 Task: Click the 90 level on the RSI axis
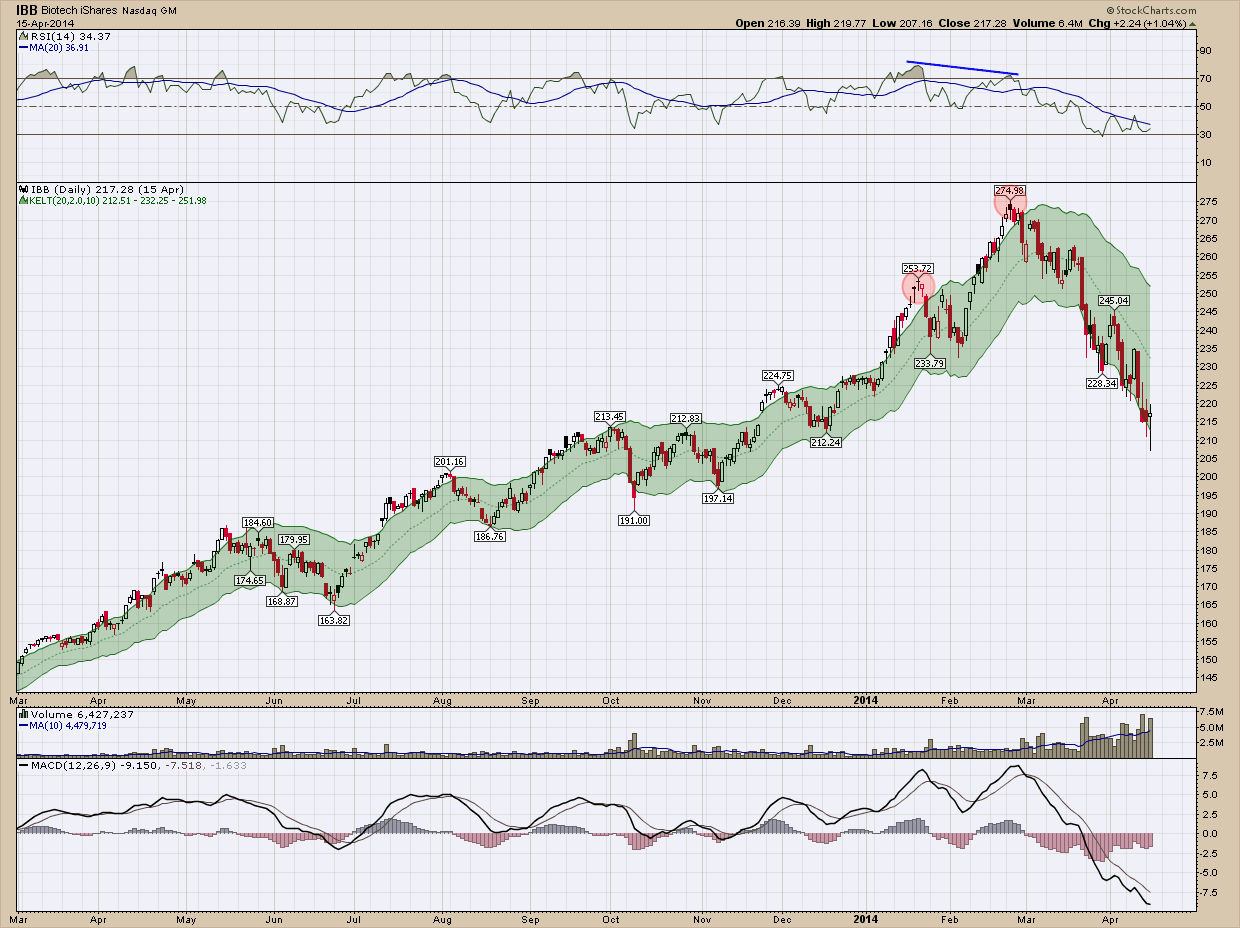pos(1205,50)
